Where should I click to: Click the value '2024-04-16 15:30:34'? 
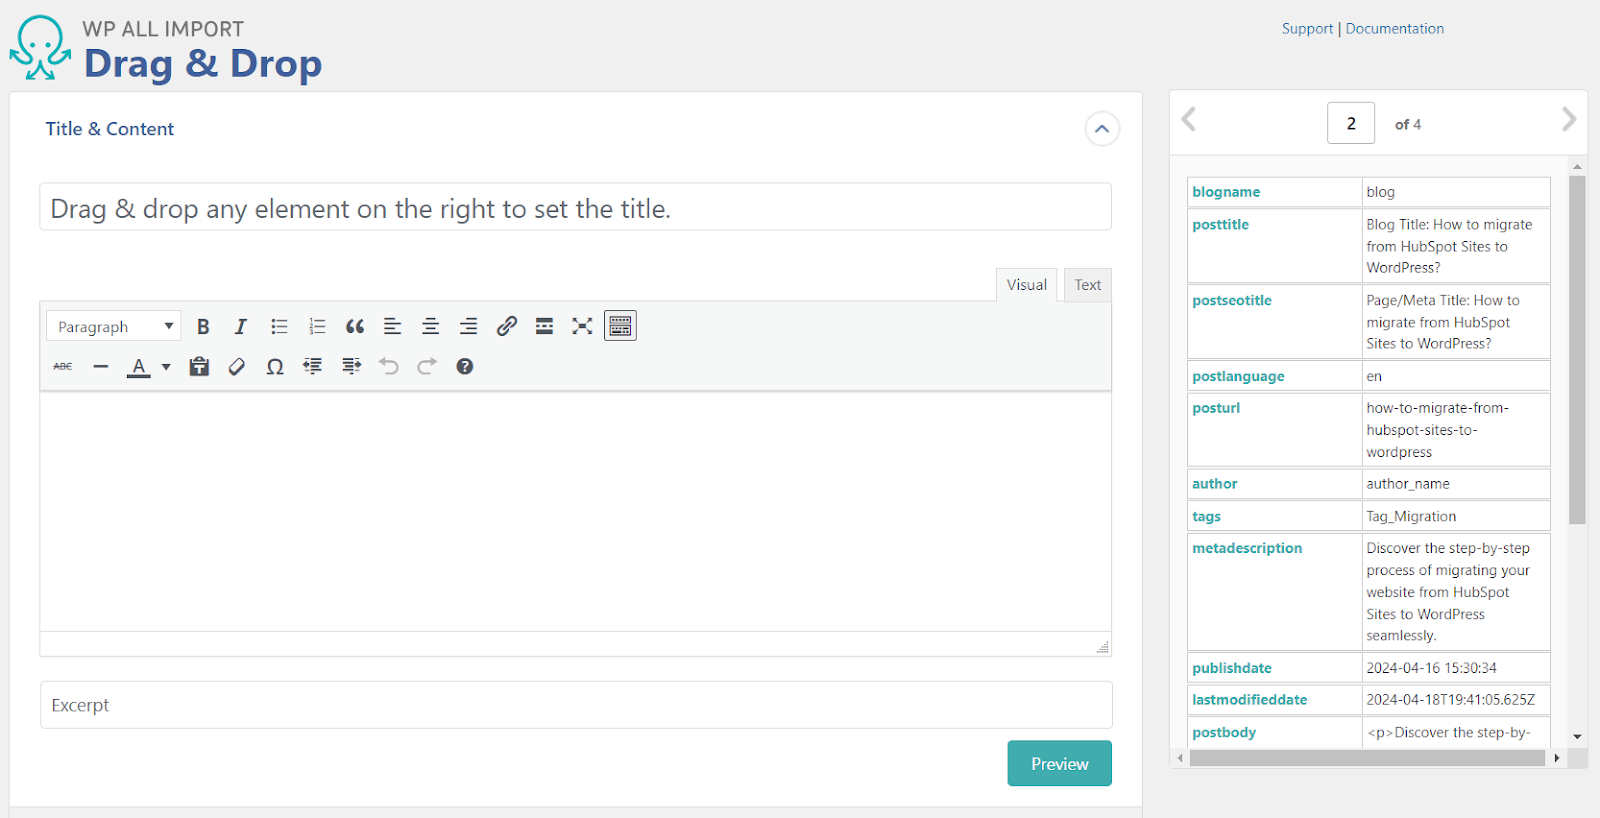click(x=1431, y=668)
